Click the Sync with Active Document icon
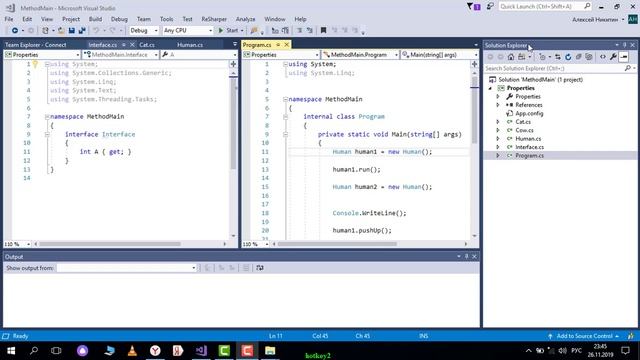This screenshot has width=640, height=360. tap(558, 57)
